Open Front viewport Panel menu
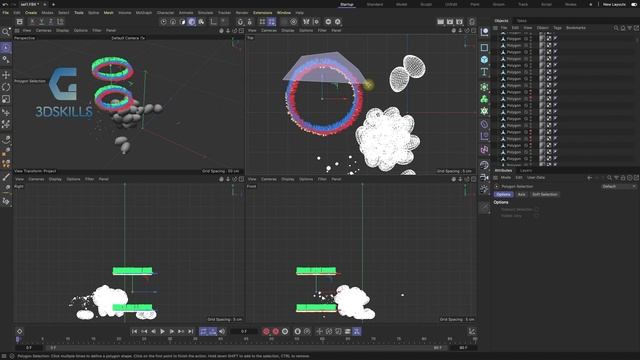The width and height of the screenshot is (640, 360). [x=336, y=179]
